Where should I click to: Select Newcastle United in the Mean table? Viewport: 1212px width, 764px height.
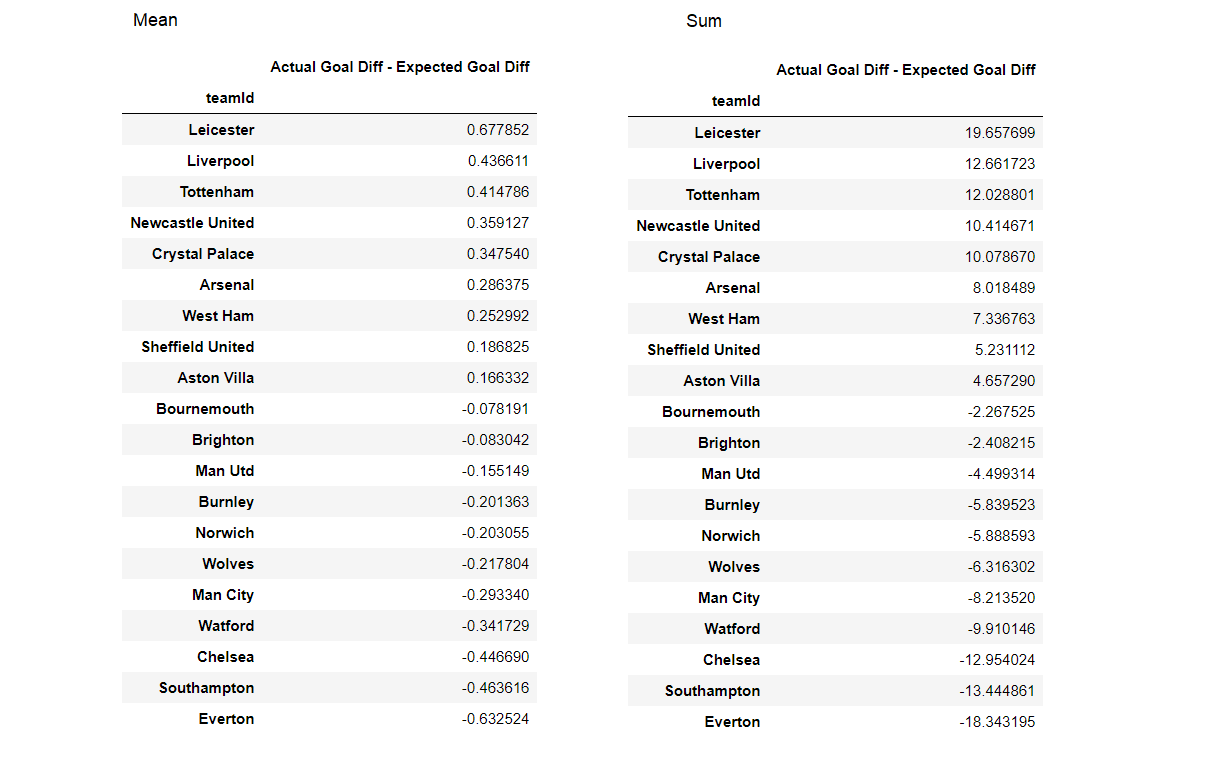pyautogui.click(x=192, y=223)
